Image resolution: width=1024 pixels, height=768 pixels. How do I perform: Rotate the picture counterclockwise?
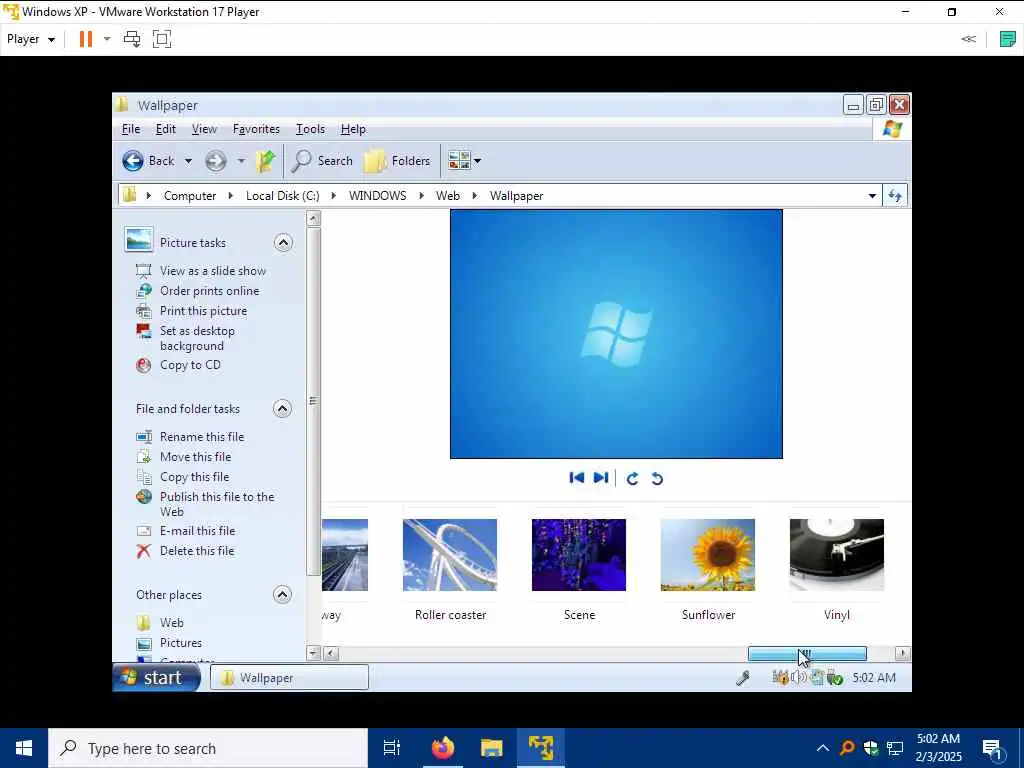[657, 479]
